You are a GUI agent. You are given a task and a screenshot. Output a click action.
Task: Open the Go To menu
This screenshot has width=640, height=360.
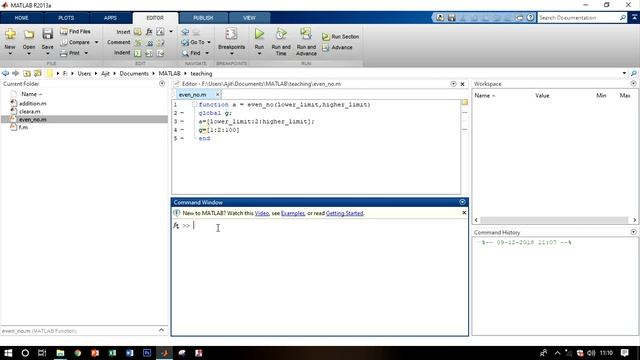click(x=196, y=42)
